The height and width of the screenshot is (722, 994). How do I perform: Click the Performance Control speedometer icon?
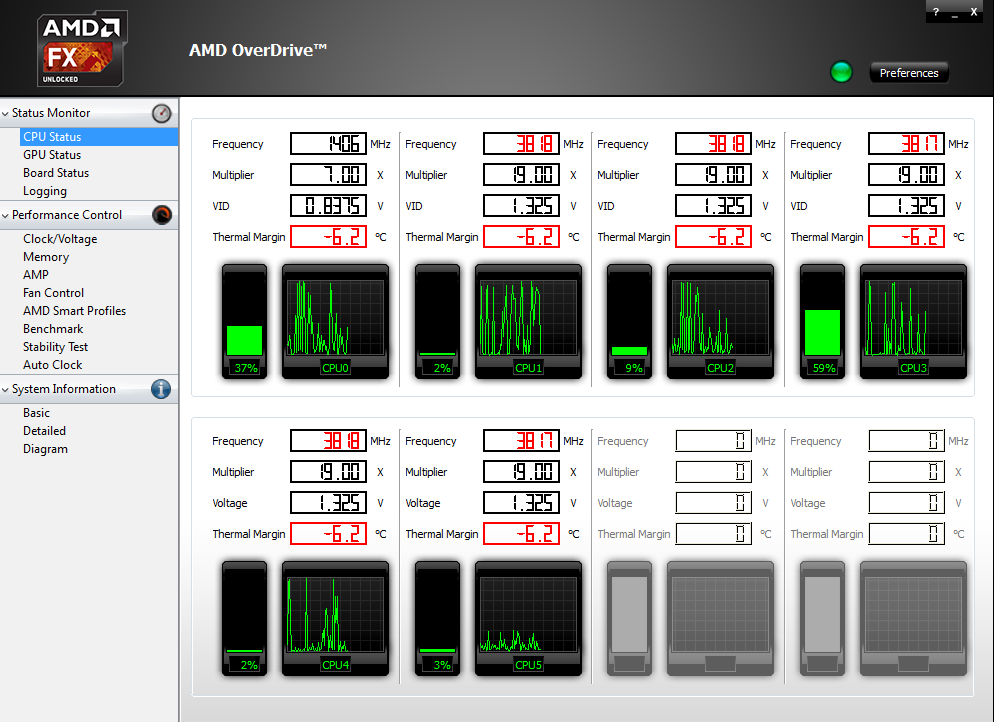(162, 216)
